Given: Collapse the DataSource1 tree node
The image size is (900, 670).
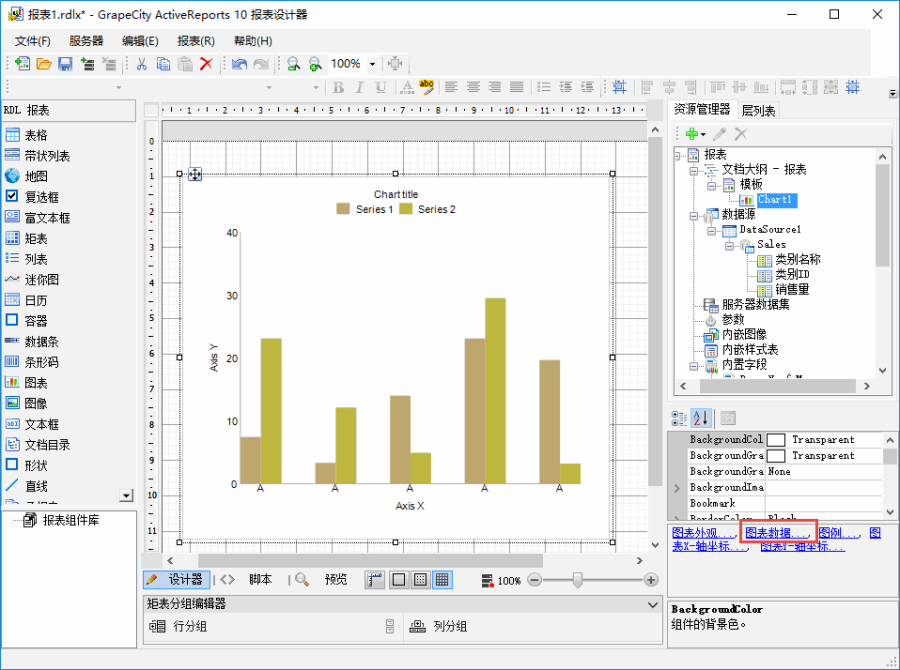Looking at the screenshot, I should 712,230.
